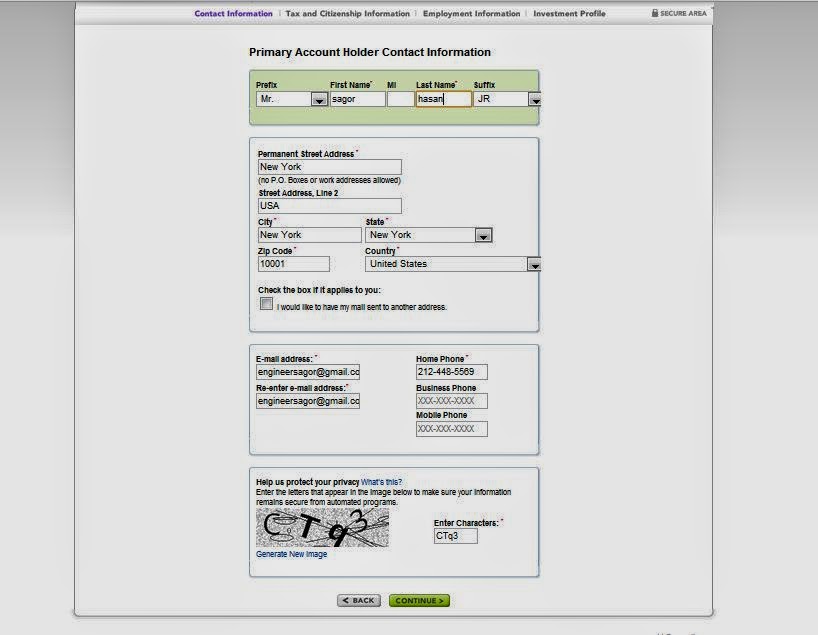
Task: Click the green Continue button
Action: (x=419, y=601)
